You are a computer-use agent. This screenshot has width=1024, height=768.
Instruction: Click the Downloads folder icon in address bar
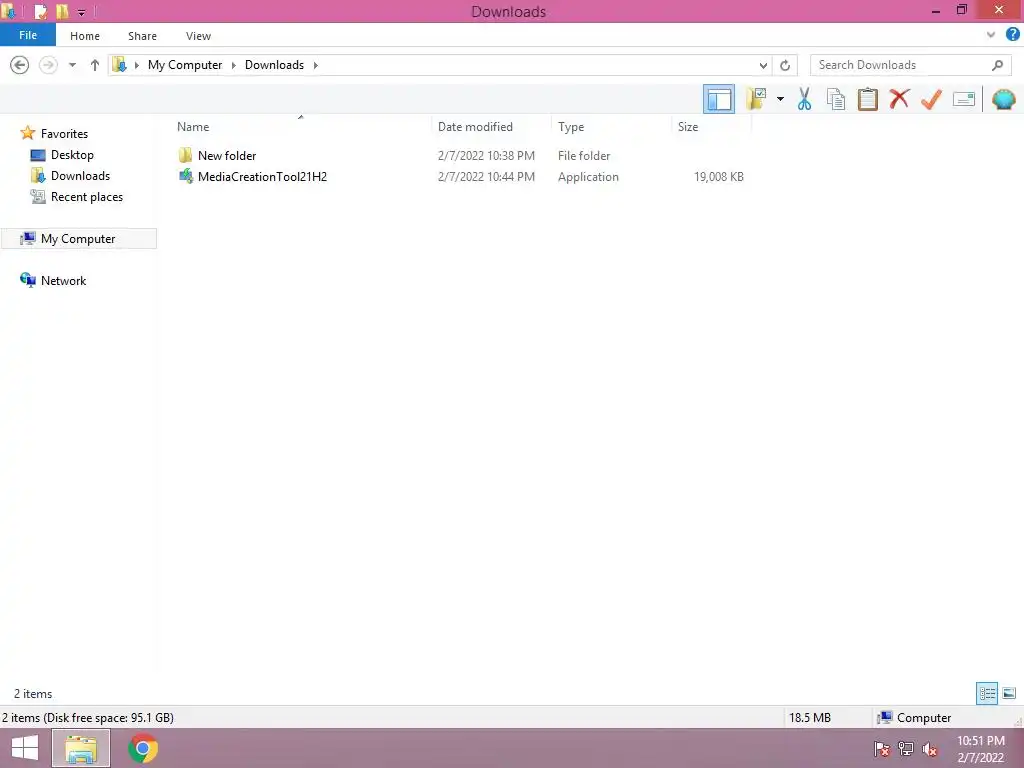120,65
